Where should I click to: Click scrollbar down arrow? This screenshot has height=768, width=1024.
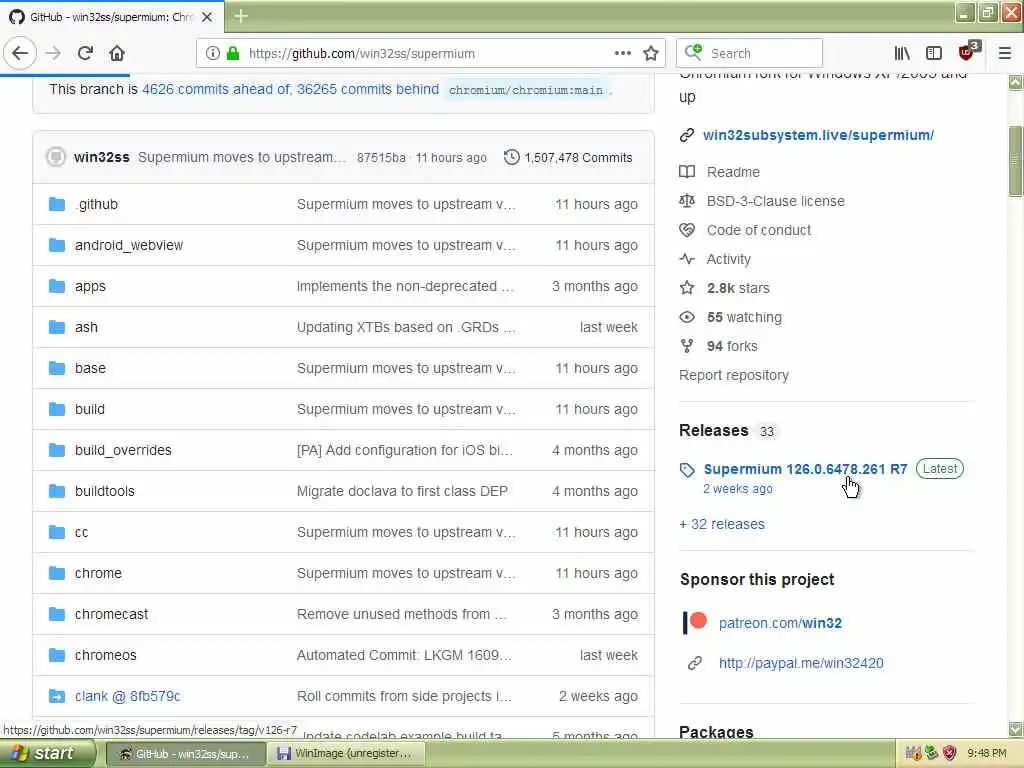click(x=1015, y=729)
